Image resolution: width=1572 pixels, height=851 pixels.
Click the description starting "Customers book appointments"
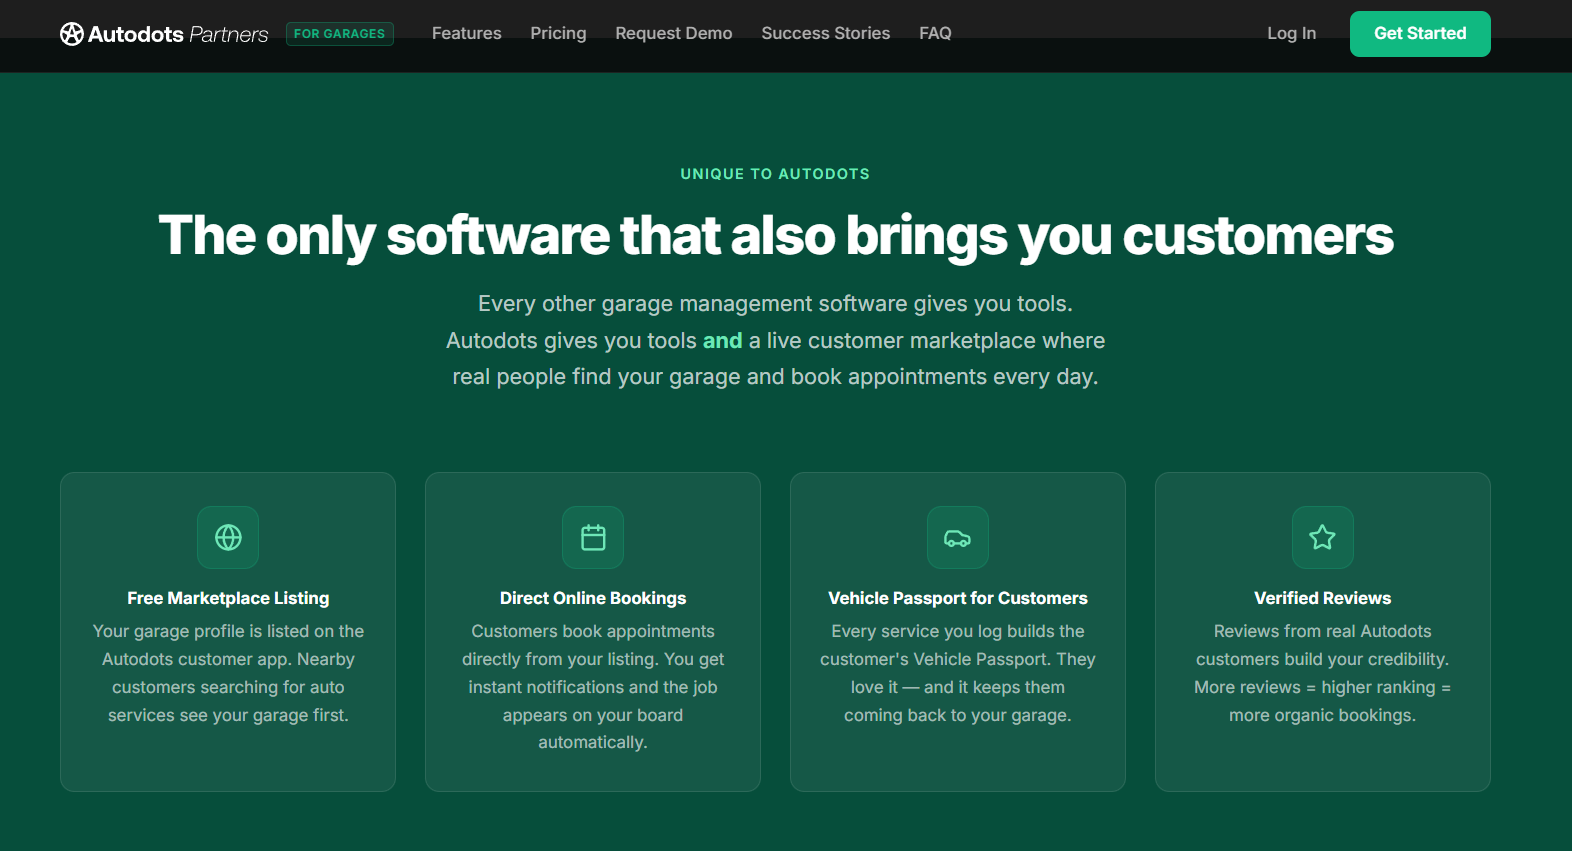click(593, 687)
